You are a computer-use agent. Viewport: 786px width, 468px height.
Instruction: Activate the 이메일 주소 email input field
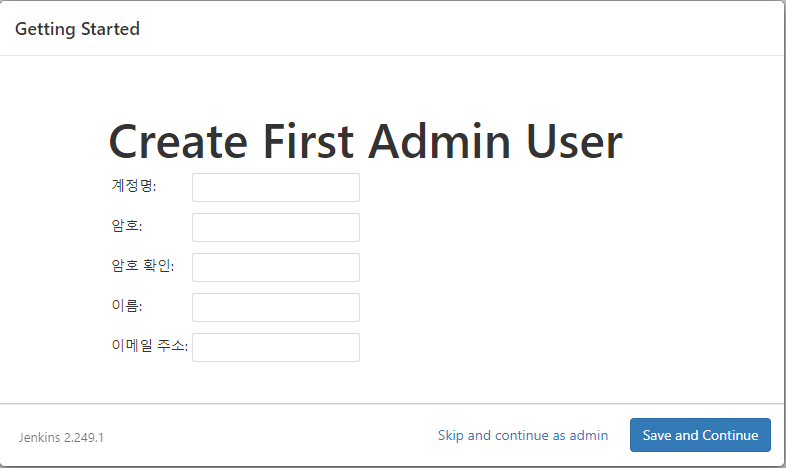tap(276, 348)
